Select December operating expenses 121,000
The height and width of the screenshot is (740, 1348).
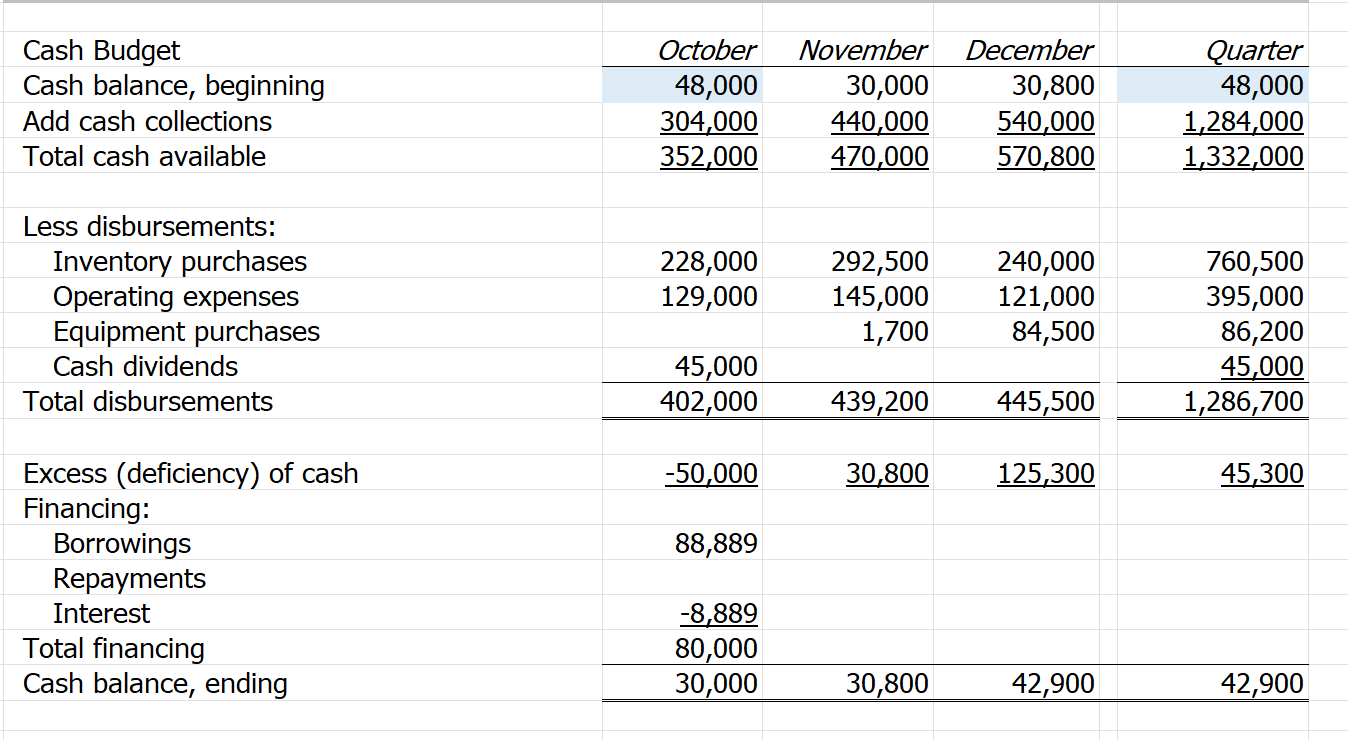pyautogui.click(x=1046, y=296)
